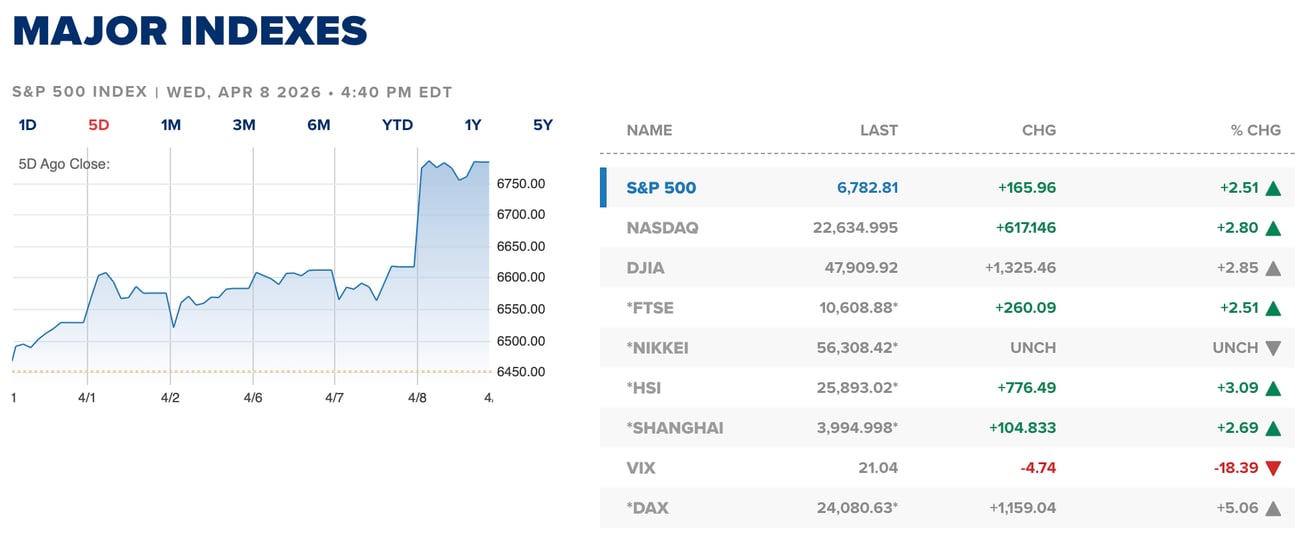The image size is (1300, 547).
Task: Click the gray up arrow in DJIA row
Action: coord(1273,268)
